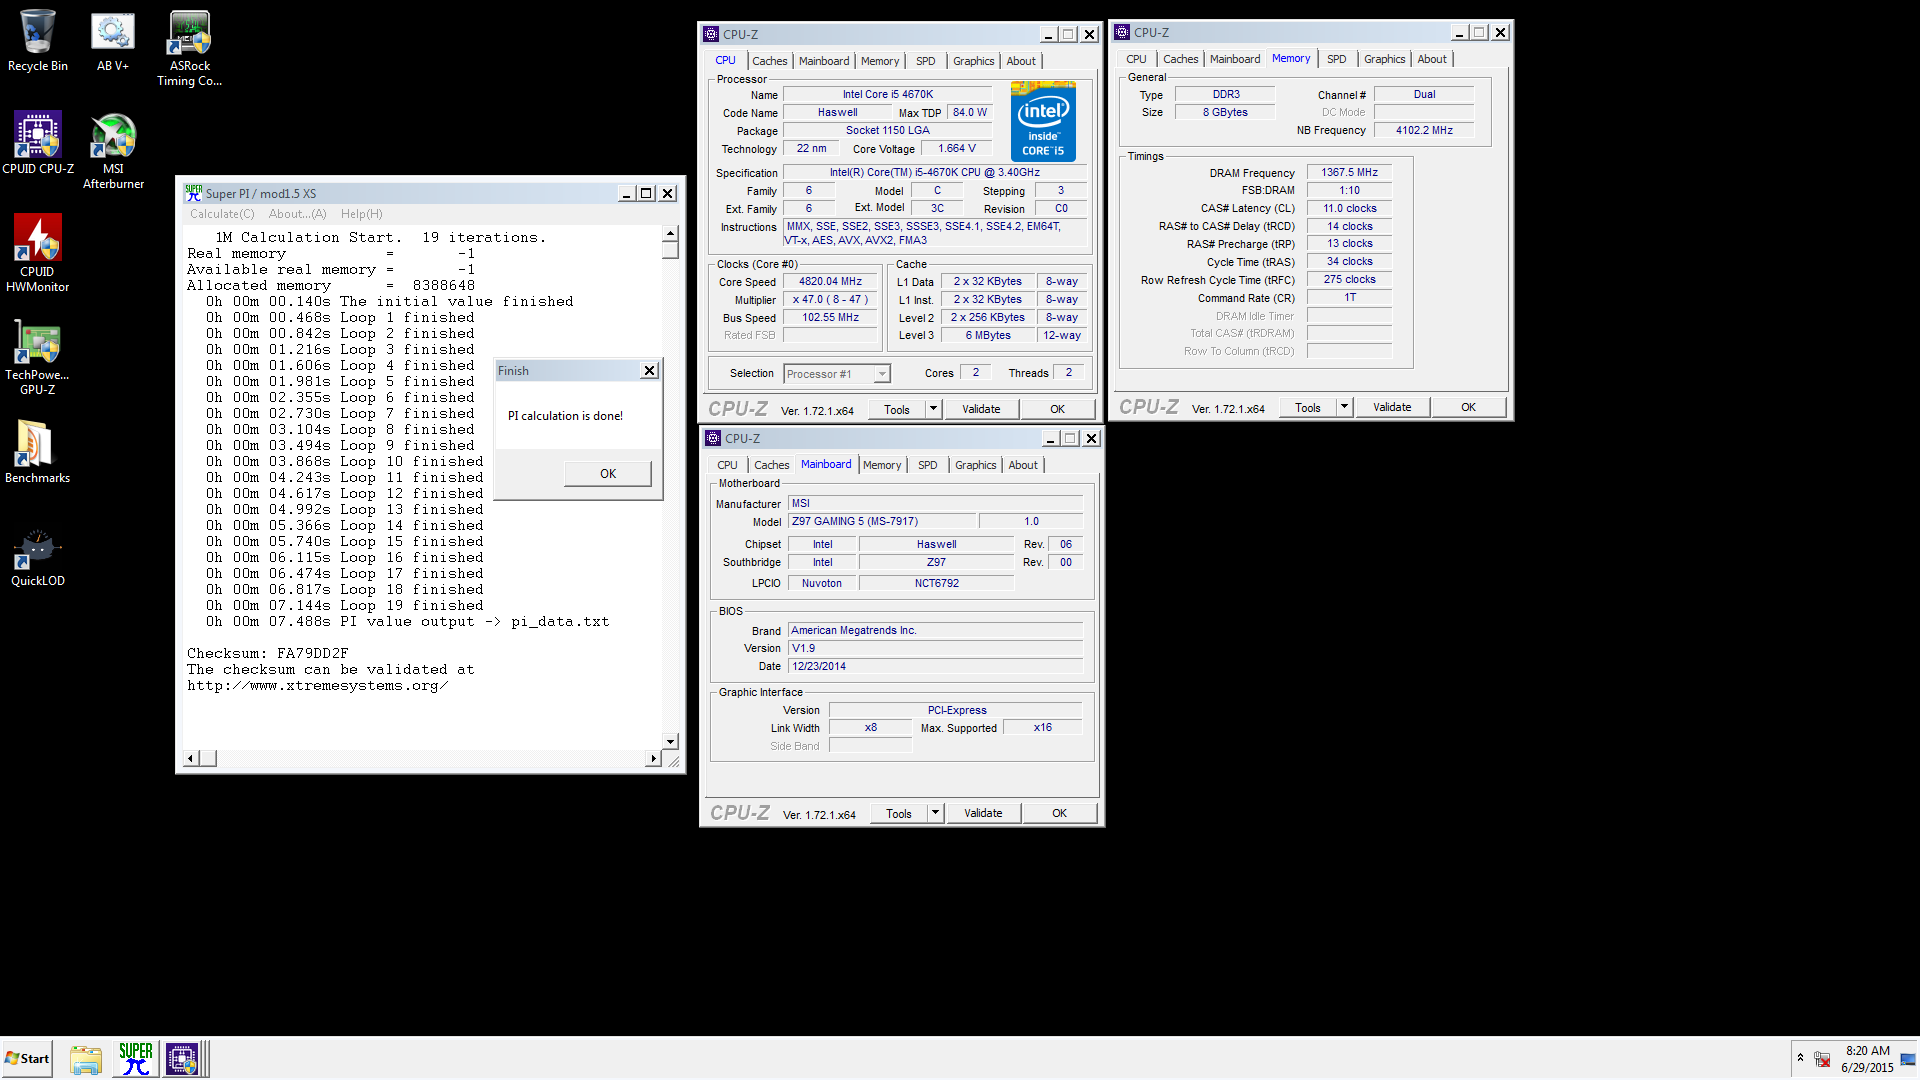1920x1080 pixels.
Task: Expand Tools dropdown arrow in Mainboard window
Action: 935,813
